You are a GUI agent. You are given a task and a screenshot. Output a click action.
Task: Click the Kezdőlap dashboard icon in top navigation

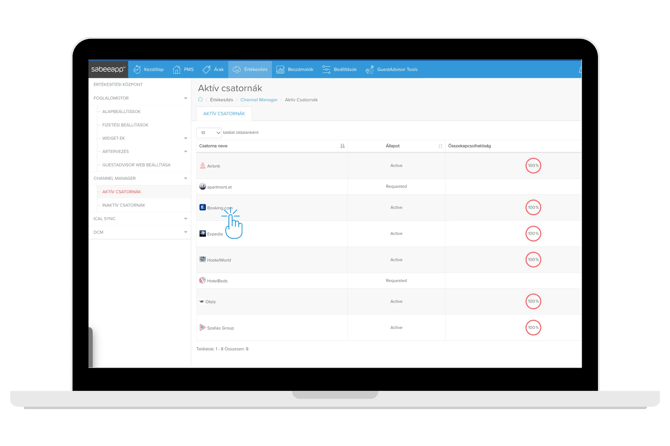[137, 70]
